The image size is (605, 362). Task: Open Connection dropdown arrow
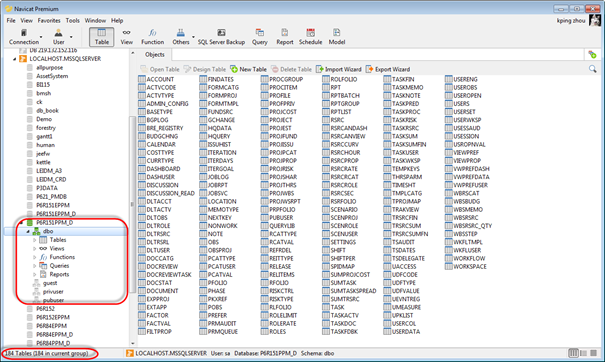click(41, 37)
